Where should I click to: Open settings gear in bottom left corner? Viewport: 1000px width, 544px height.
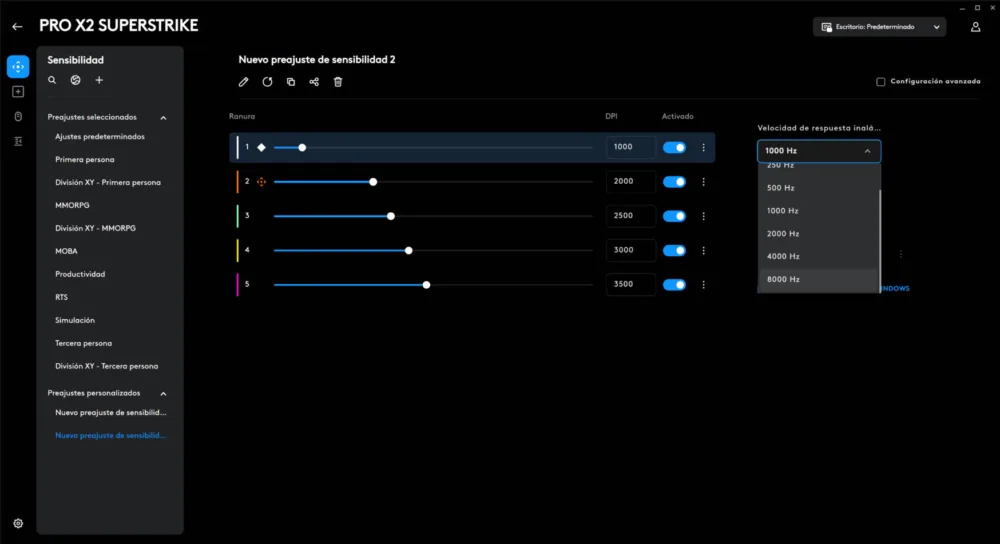(18, 523)
